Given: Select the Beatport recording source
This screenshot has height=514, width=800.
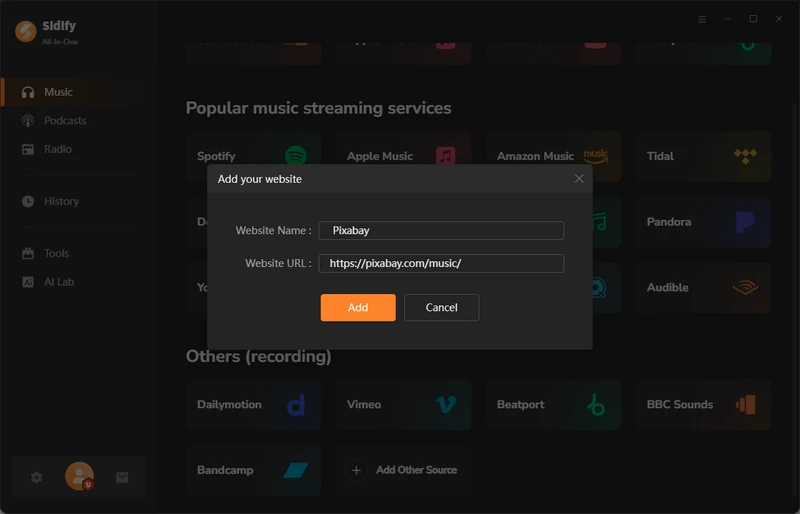Looking at the screenshot, I should click(x=554, y=404).
